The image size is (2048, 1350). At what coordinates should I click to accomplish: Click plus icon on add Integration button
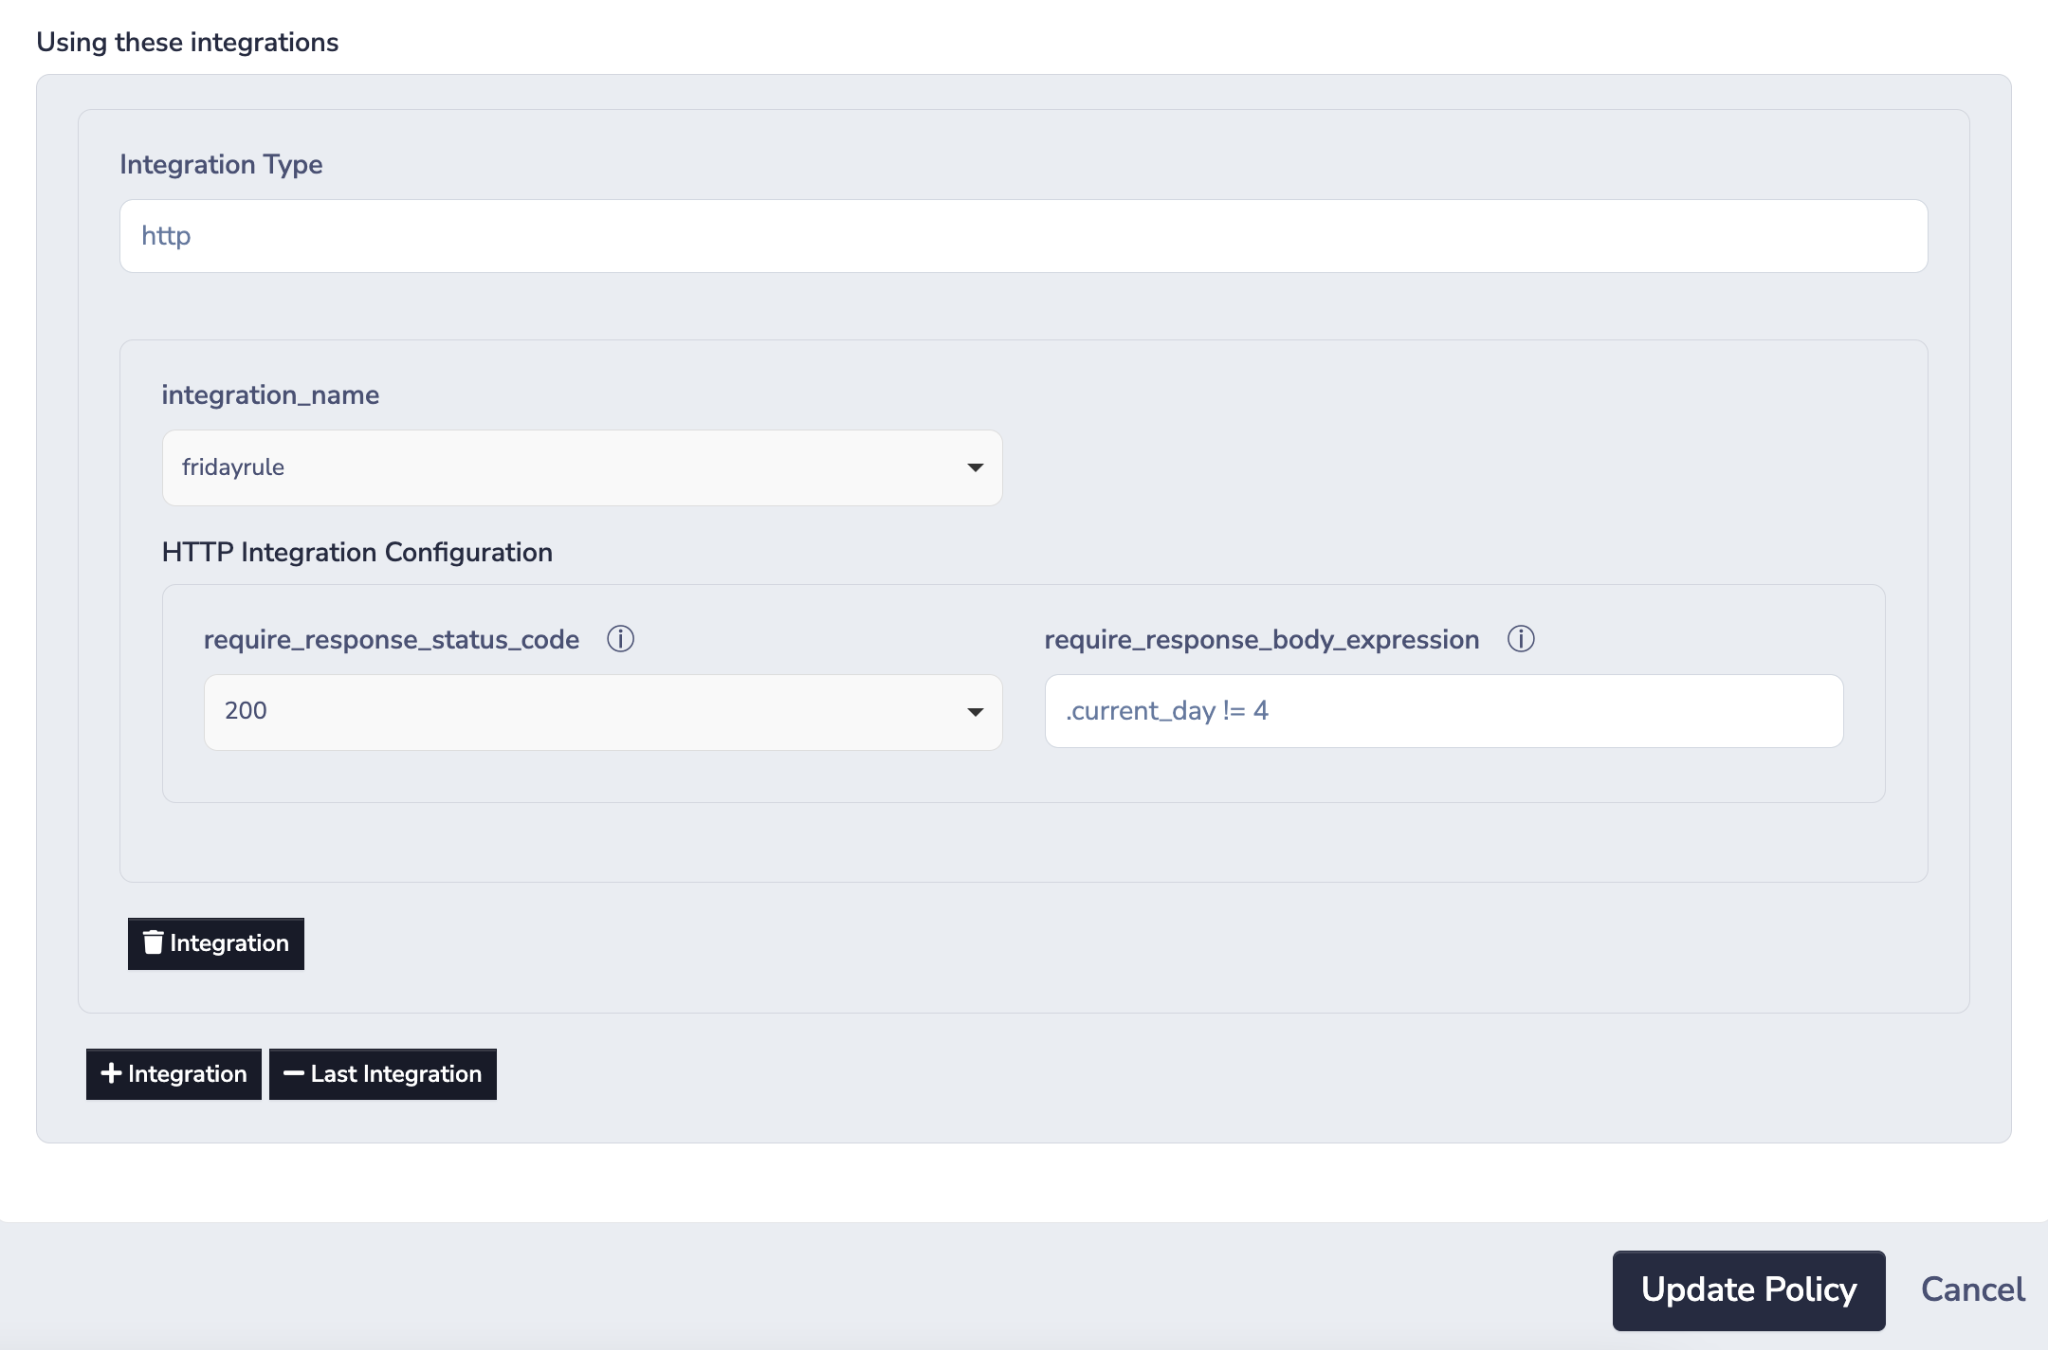click(111, 1073)
